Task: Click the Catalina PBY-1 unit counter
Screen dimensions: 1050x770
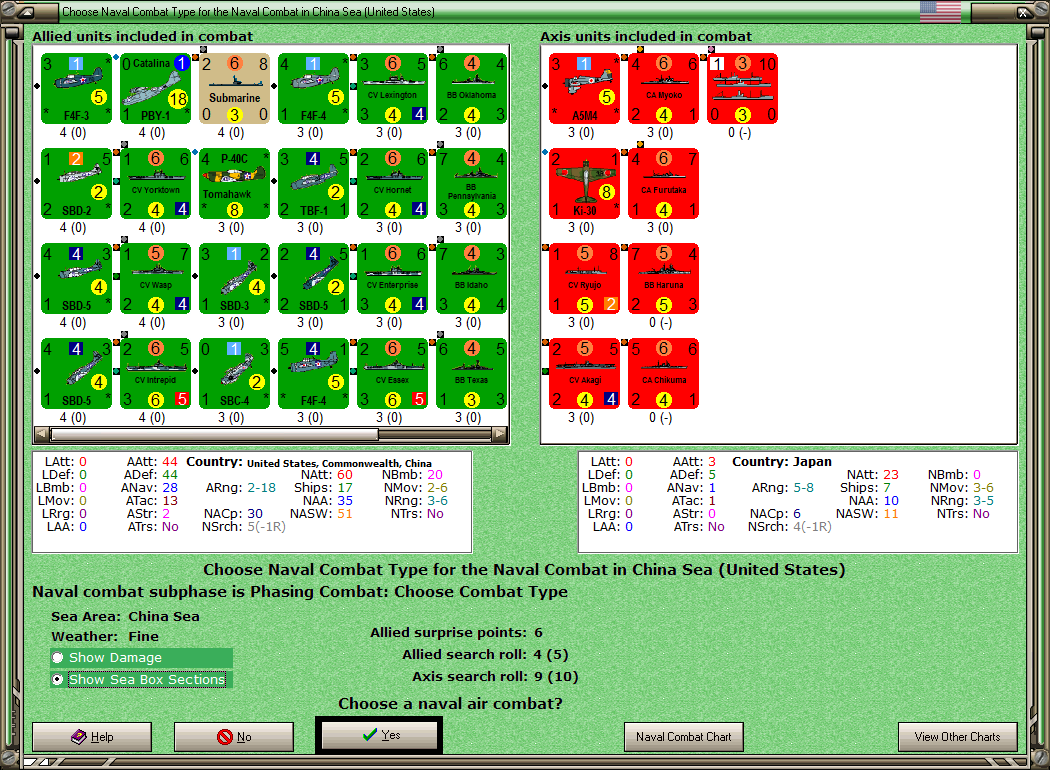Action: (155, 89)
